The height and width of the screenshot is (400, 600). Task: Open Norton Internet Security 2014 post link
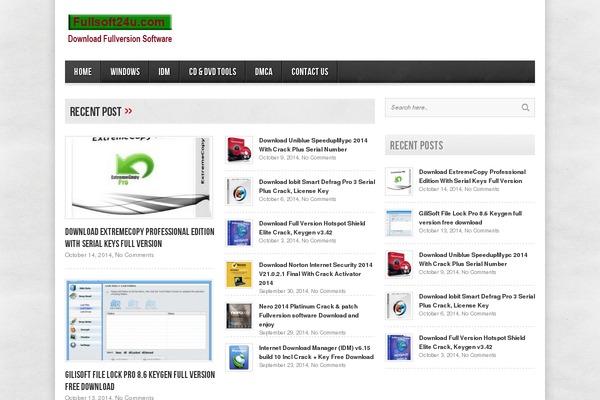click(315, 274)
